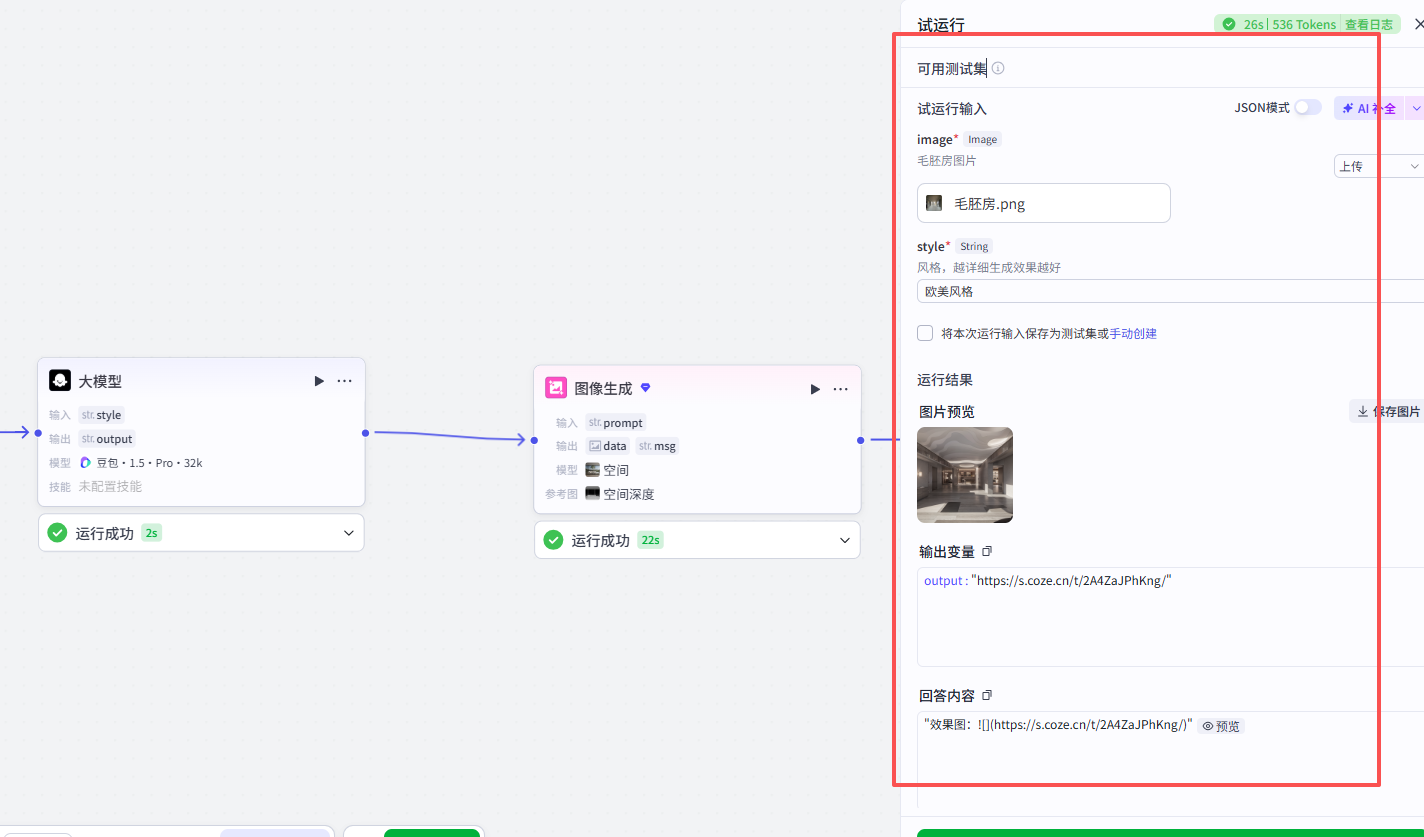Open the 上传 dropdown for image input
The image size is (1424, 837).
click(1379, 166)
